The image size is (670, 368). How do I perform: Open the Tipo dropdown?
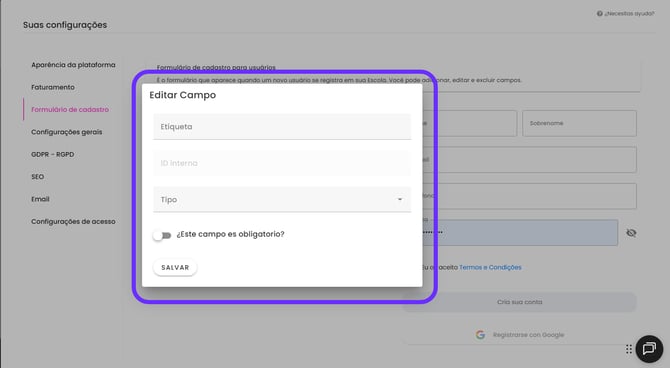[x=282, y=199]
